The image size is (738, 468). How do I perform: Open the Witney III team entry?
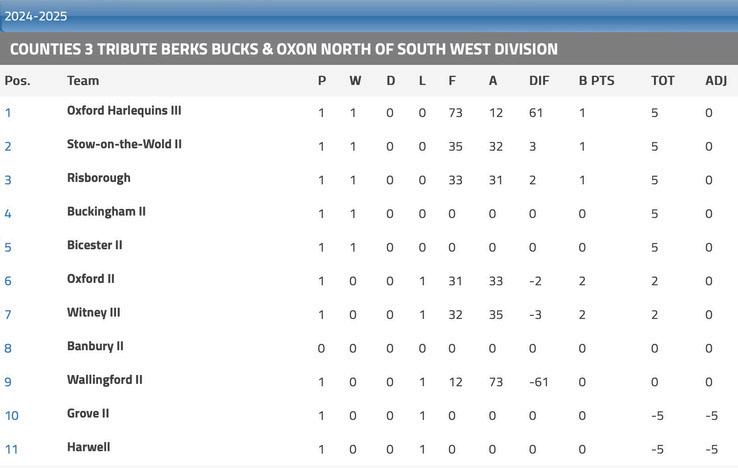click(x=93, y=313)
